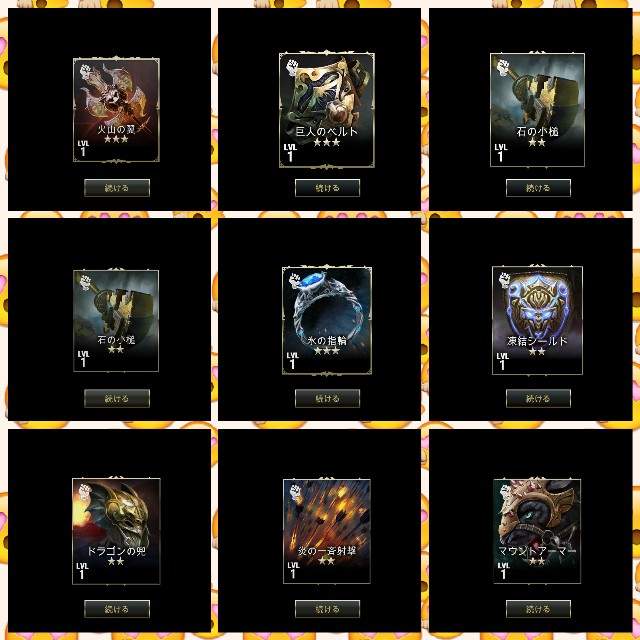Viewport: 640px width, 640px height.
Task: Click 続ける below the 巨人のベルト card
Action: 327,188
